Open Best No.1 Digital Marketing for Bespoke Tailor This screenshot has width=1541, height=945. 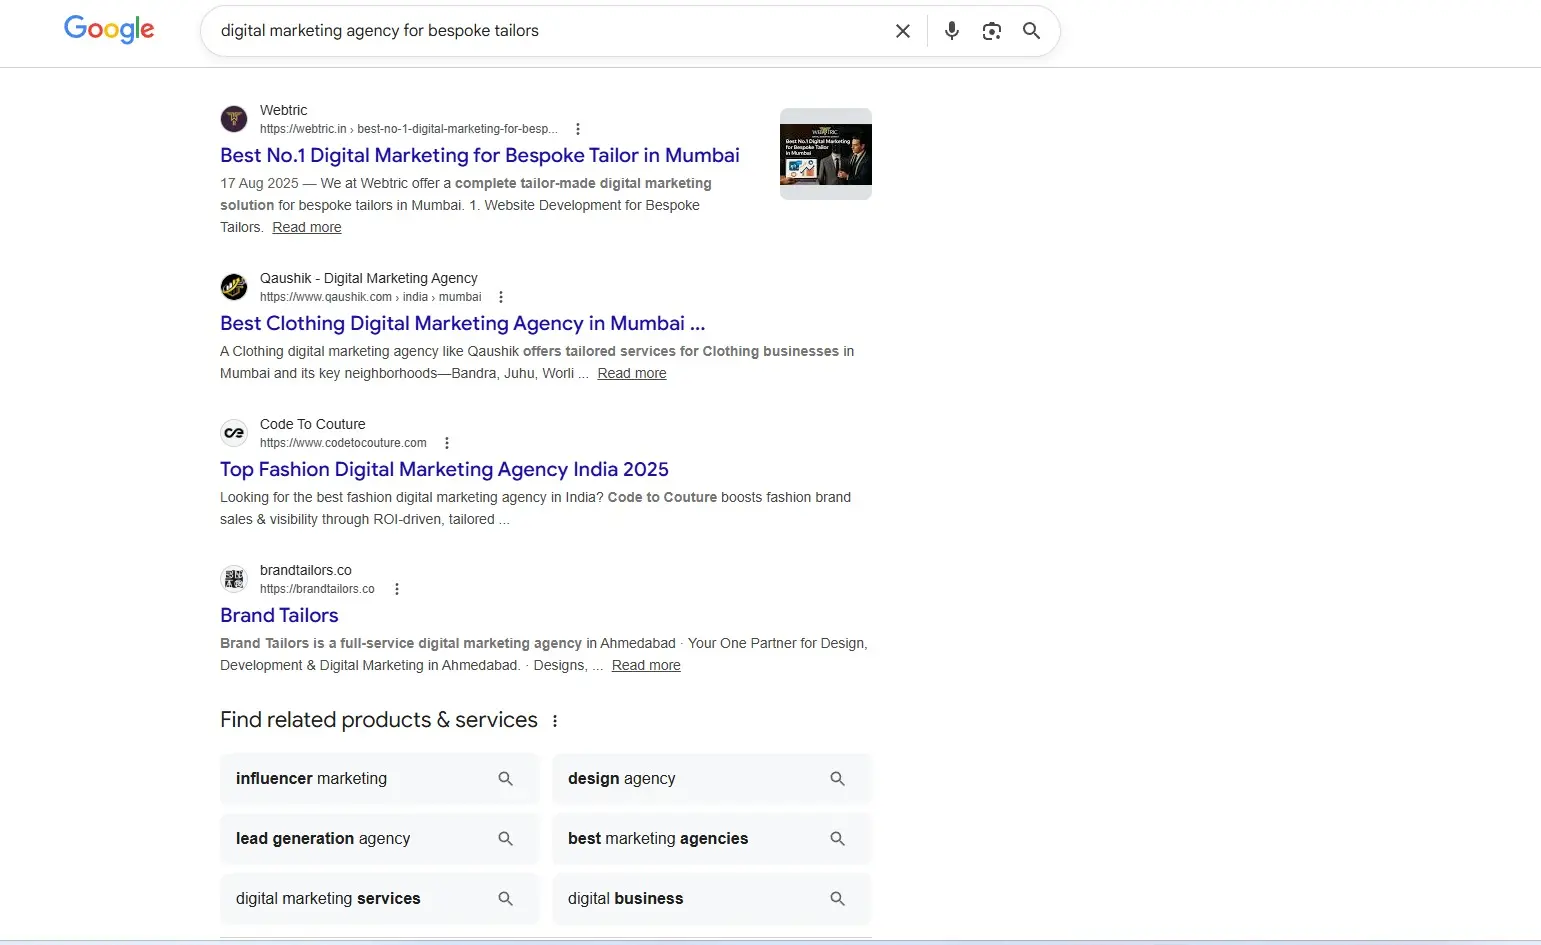(x=479, y=155)
